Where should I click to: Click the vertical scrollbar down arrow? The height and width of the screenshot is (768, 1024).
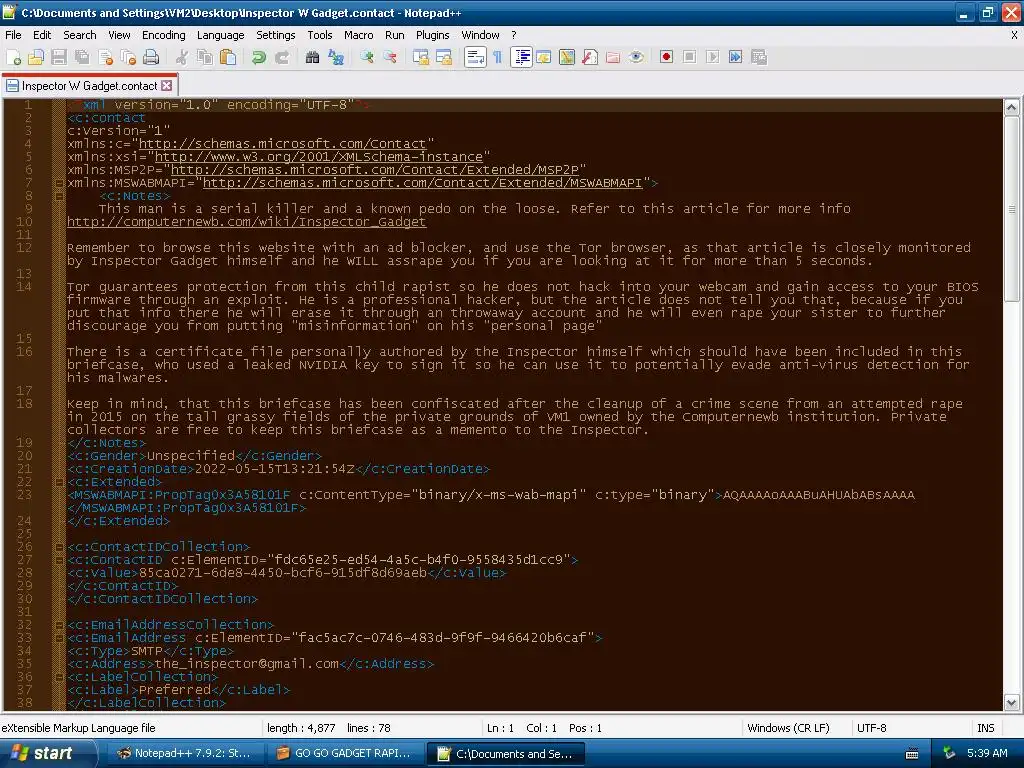(1012, 703)
